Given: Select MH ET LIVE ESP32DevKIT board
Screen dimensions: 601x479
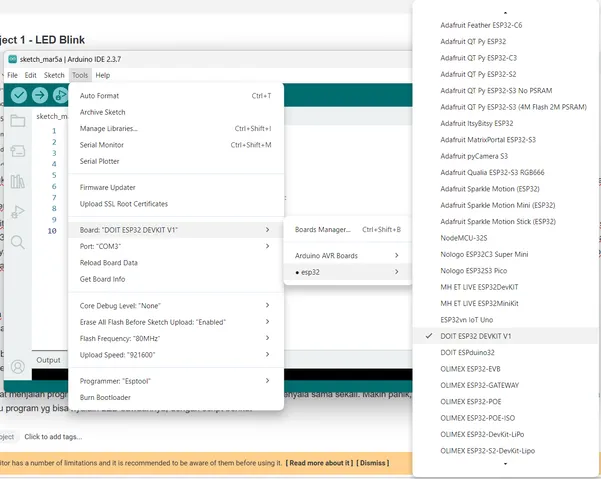Looking at the screenshot, I should click(505, 287).
